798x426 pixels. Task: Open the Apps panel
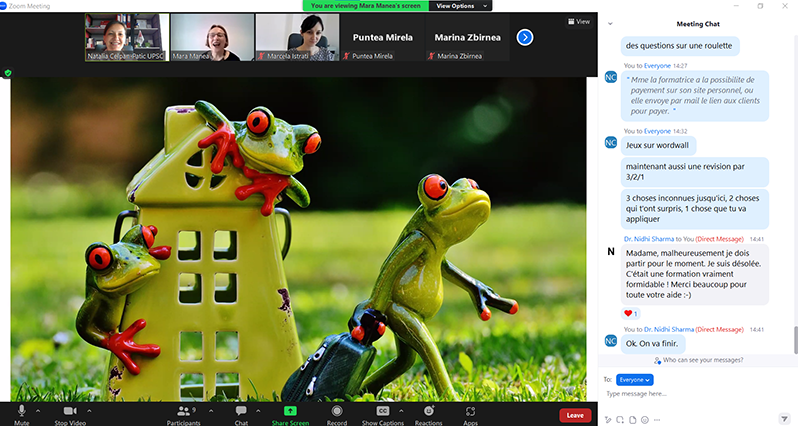(470, 412)
